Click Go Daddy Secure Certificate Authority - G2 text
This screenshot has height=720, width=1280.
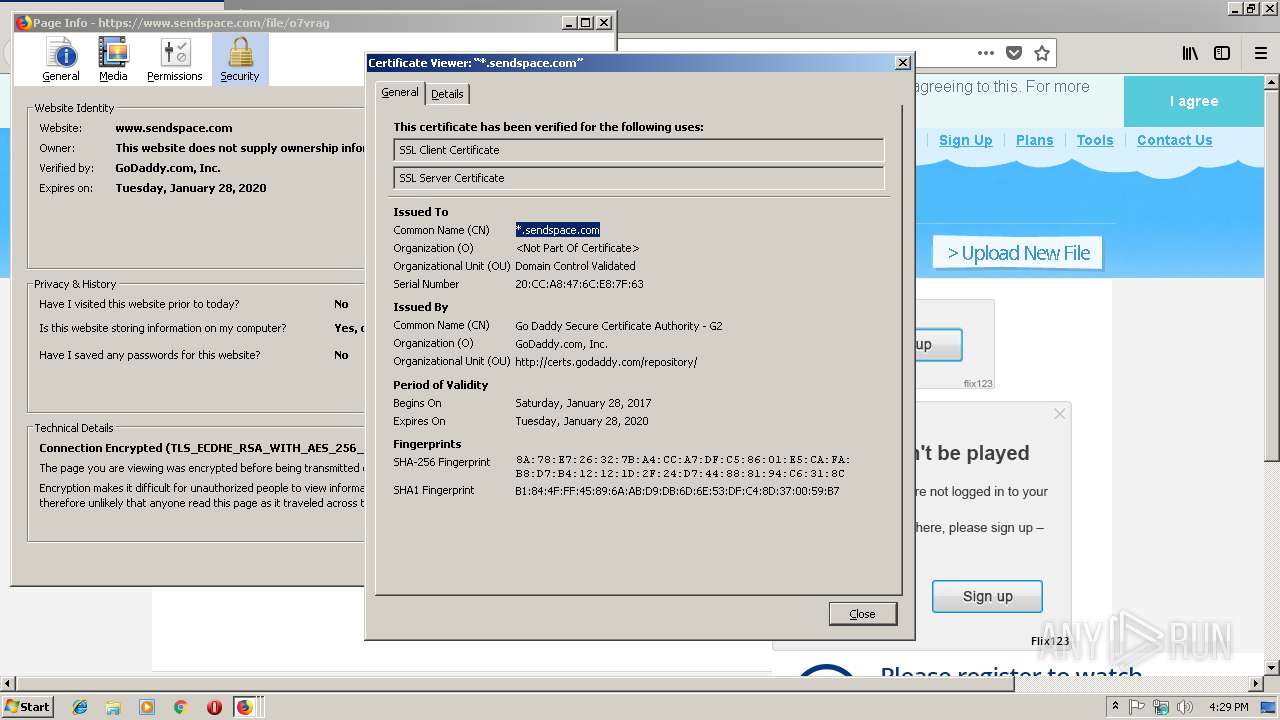(618, 326)
